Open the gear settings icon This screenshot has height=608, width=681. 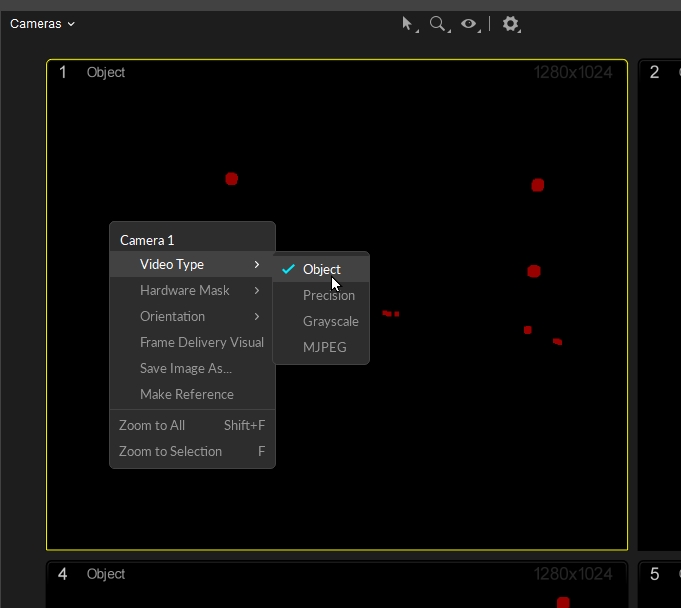(511, 24)
